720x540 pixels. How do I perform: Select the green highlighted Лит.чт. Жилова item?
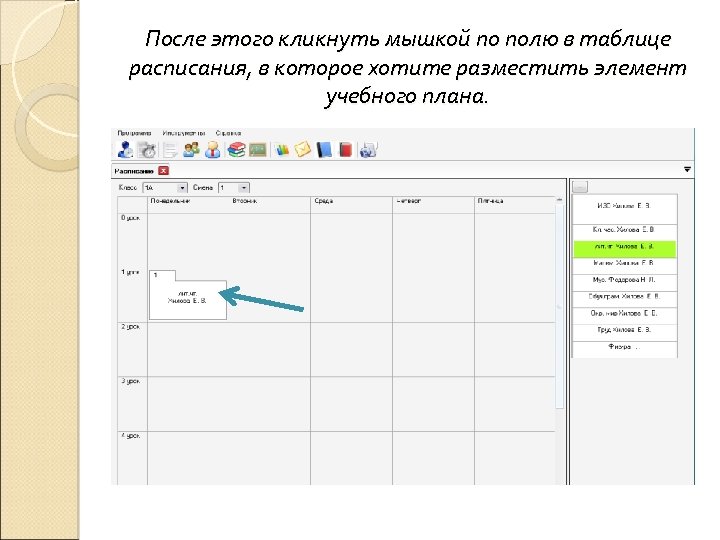coord(624,248)
